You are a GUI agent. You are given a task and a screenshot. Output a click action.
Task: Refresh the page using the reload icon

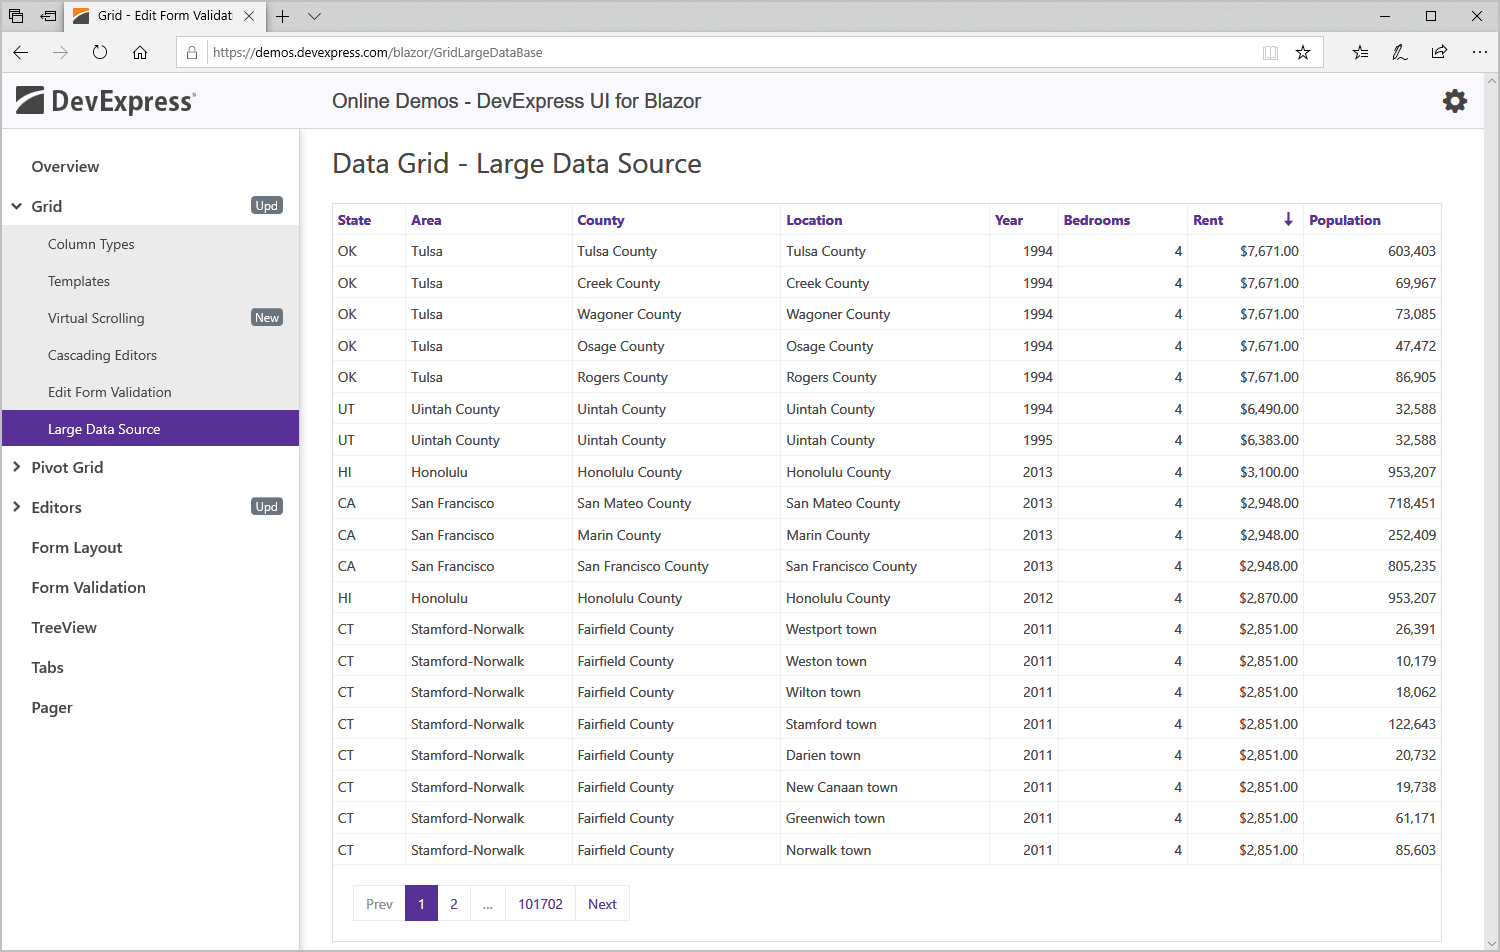pyautogui.click(x=100, y=52)
